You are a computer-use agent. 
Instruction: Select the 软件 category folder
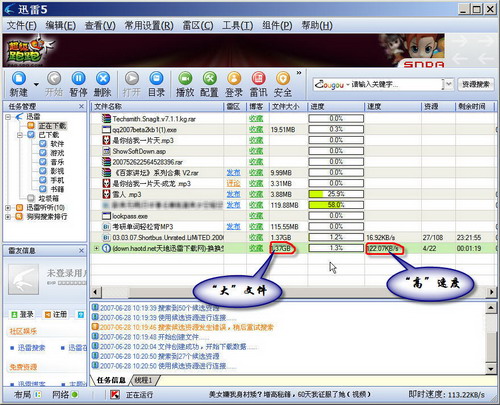click(57, 144)
